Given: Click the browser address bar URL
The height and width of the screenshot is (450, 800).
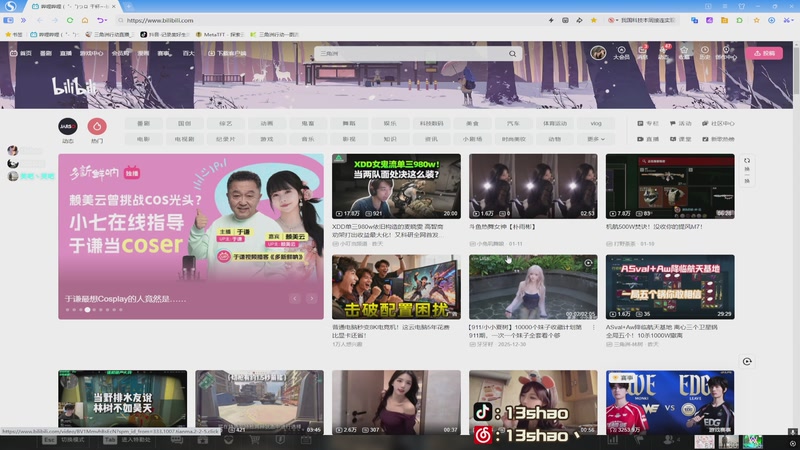Looking at the screenshot, I should (x=160, y=20).
